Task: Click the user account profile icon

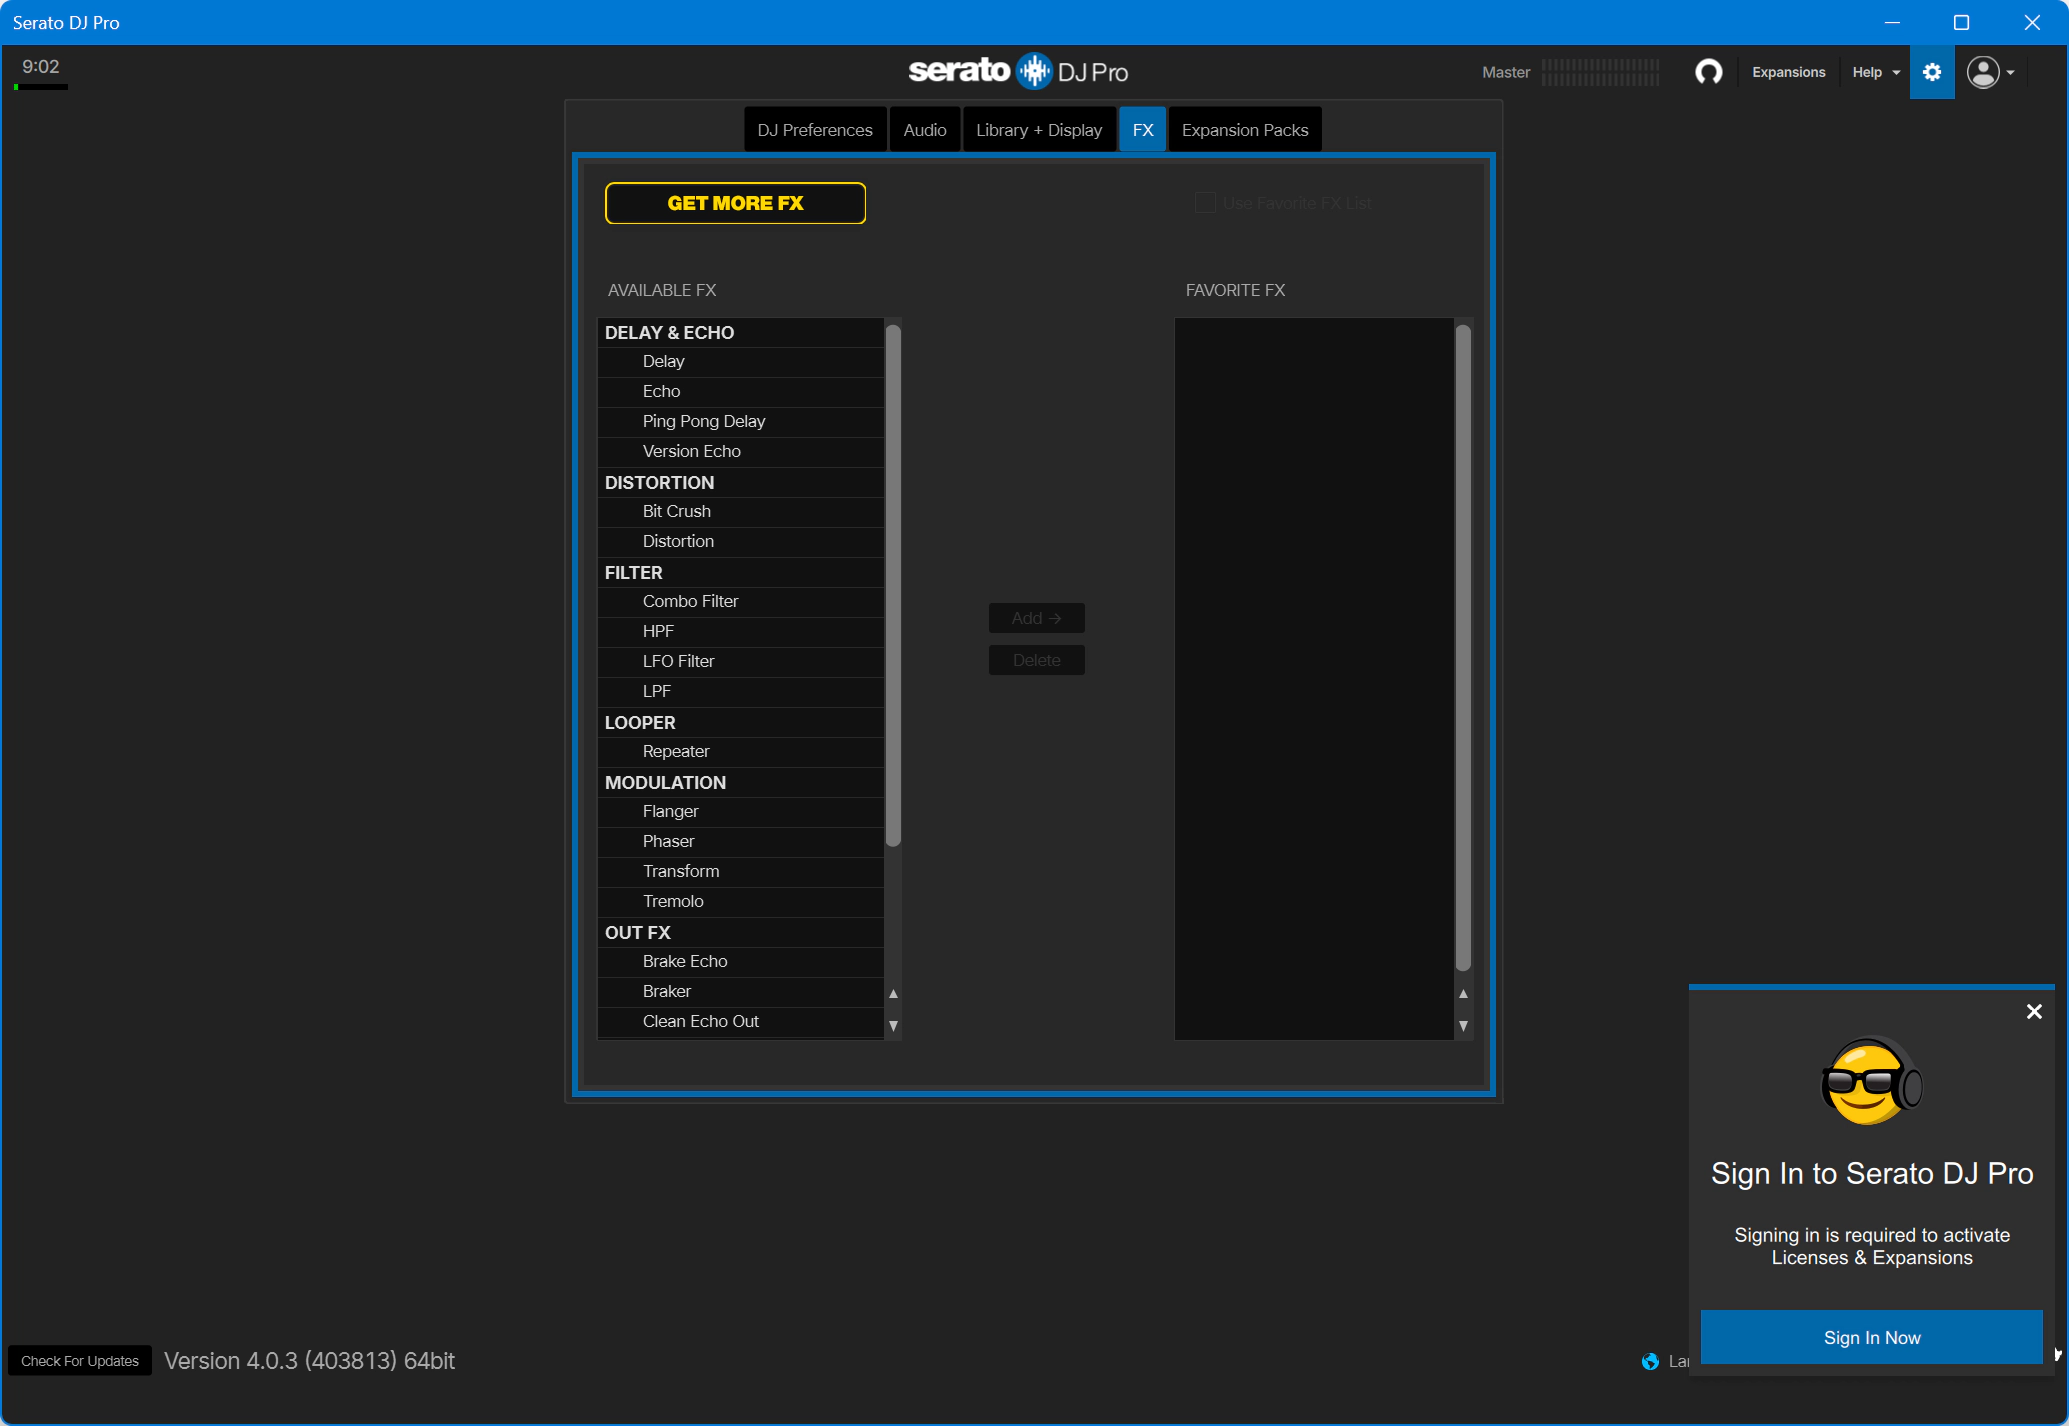Action: click(x=1982, y=72)
